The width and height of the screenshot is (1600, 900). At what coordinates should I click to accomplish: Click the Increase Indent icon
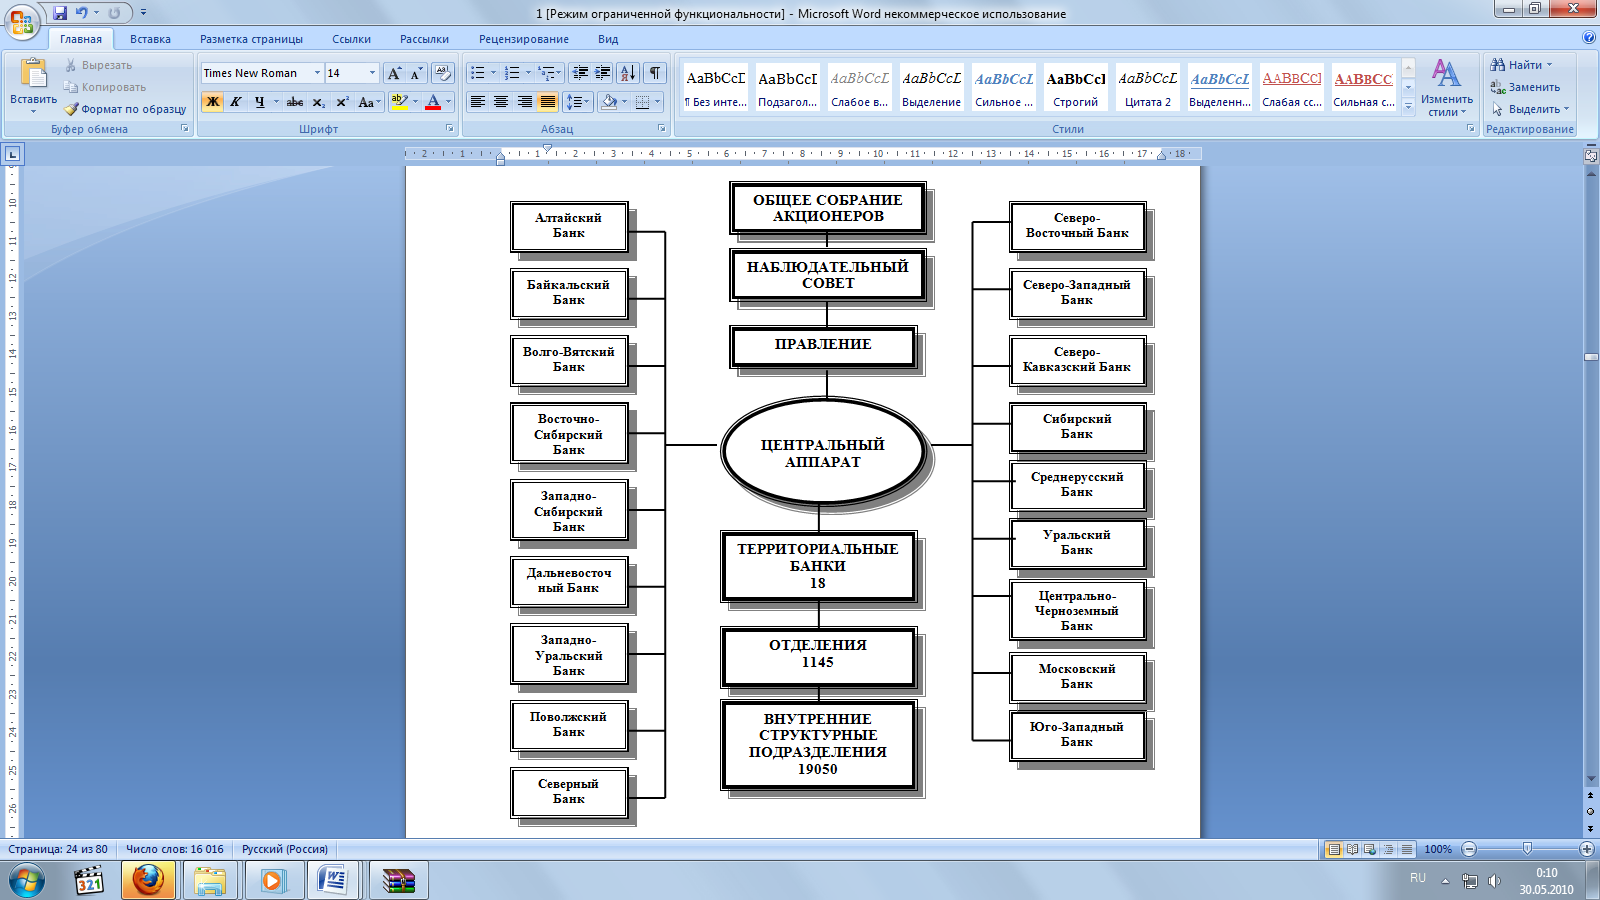603,73
